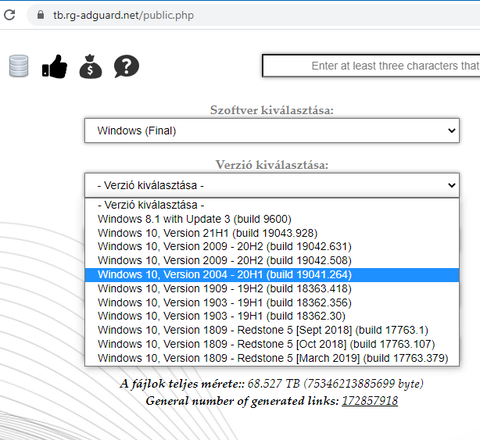Select Windows 8.1 with Update 3 (build 9600)
The image size is (480, 440).
(272, 219)
